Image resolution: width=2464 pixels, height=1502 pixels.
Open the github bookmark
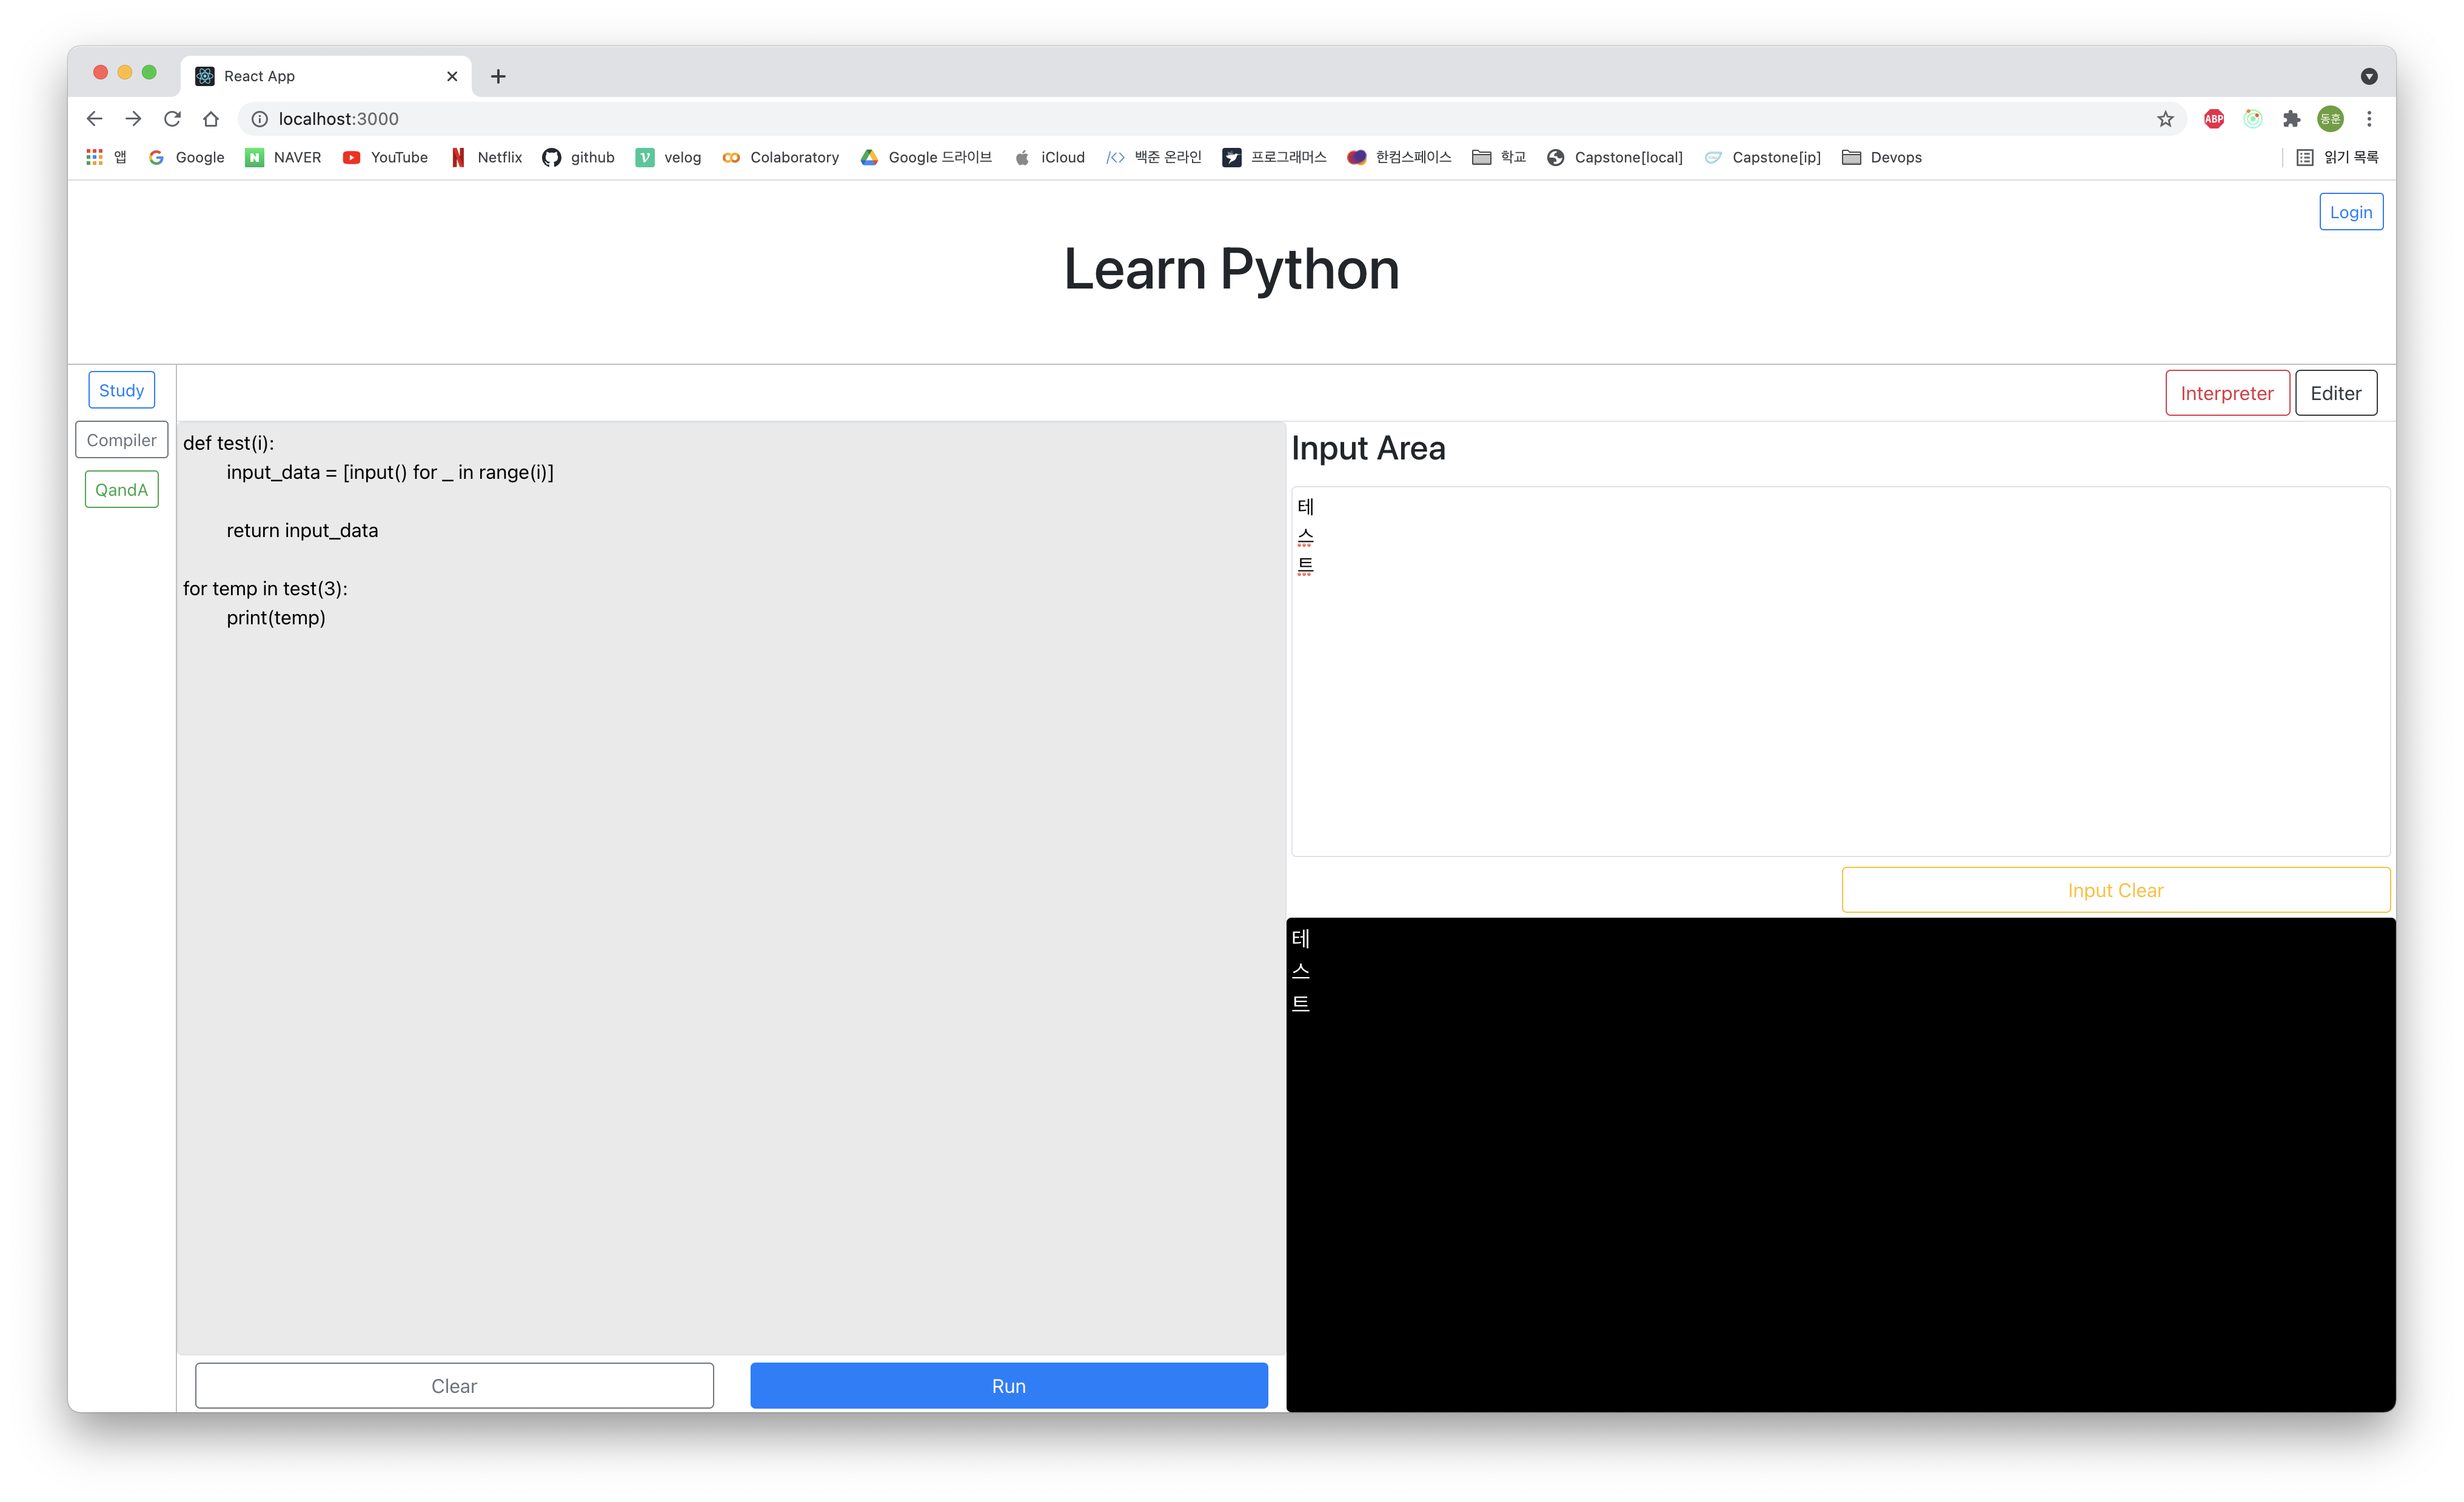[x=578, y=157]
